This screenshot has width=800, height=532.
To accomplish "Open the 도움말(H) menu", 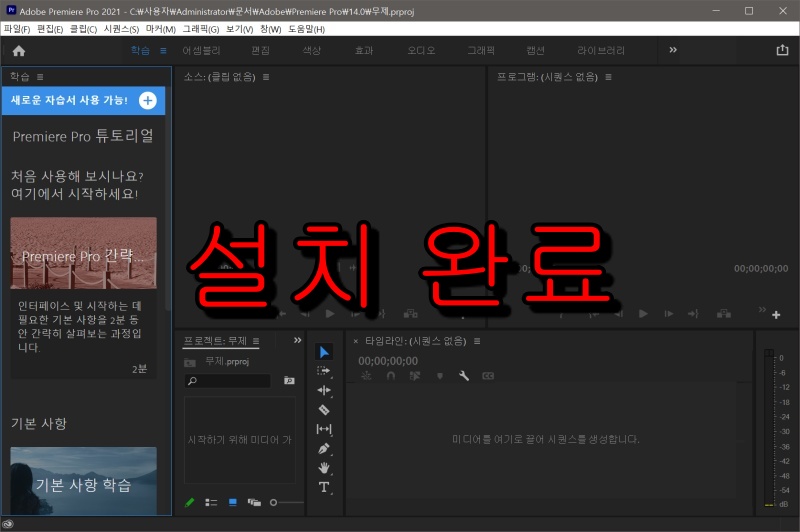I will coord(307,29).
